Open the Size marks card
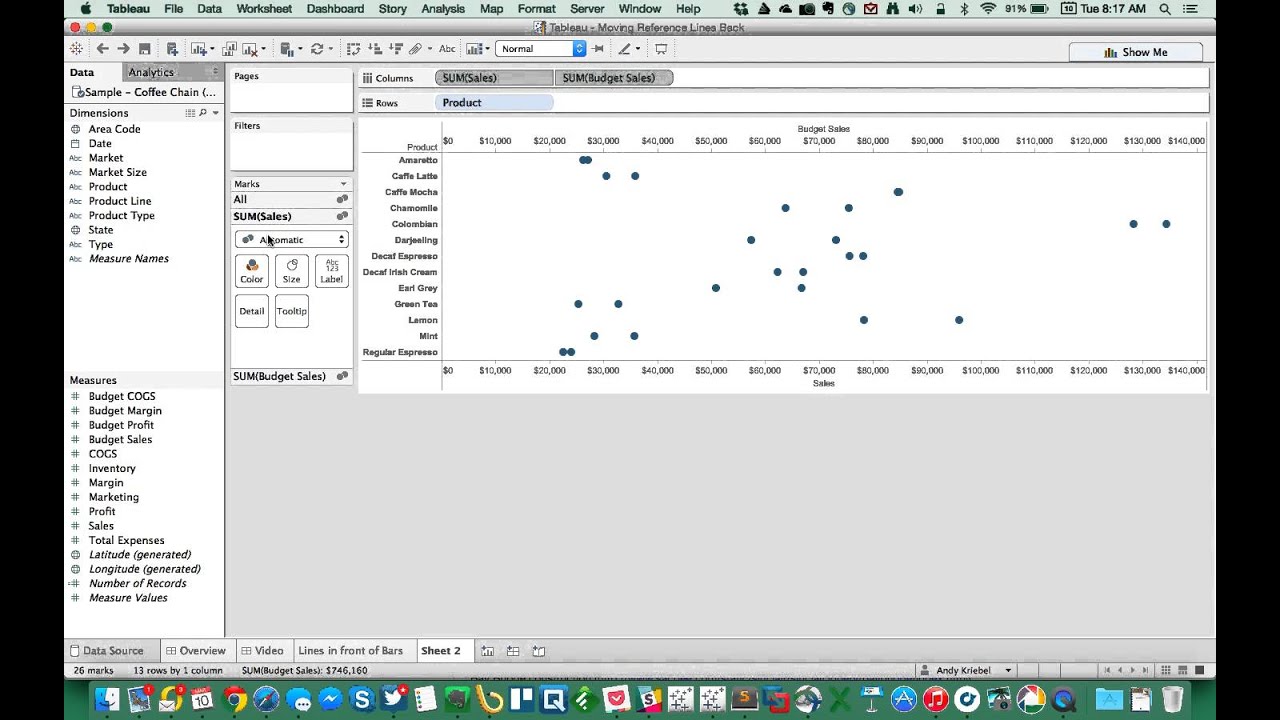The image size is (1280, 720). tap(291, 271)
